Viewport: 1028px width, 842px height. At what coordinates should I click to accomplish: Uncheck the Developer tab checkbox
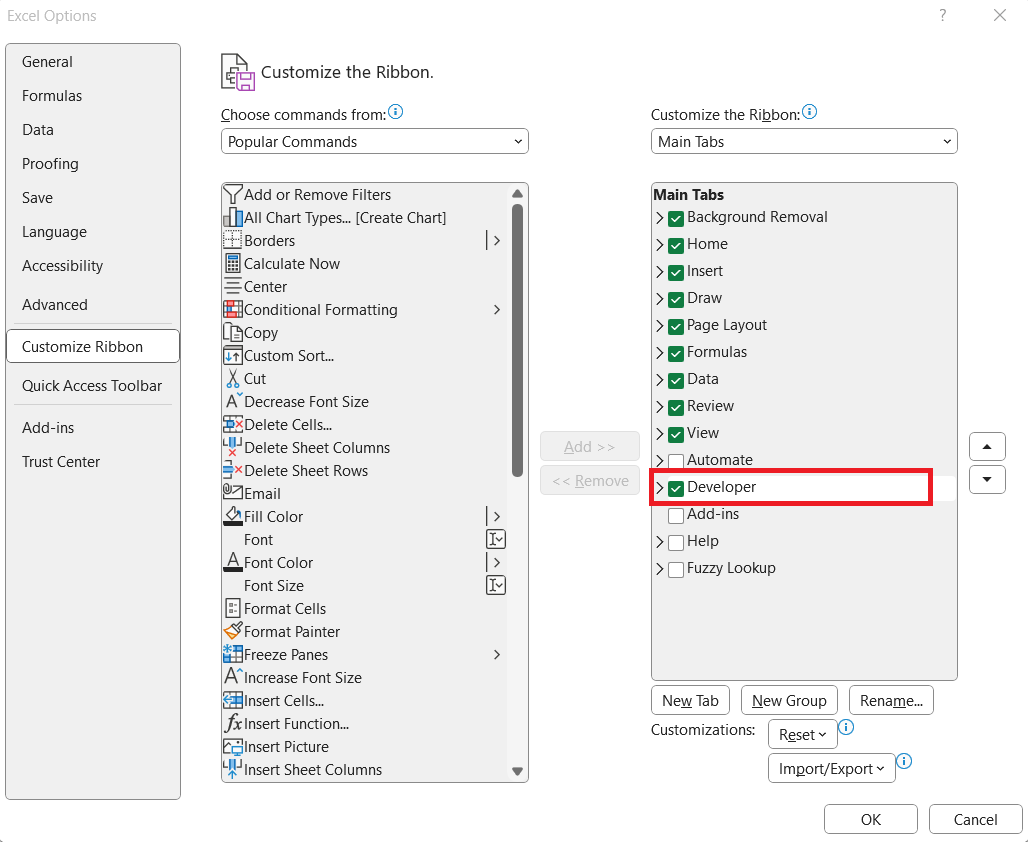[x=676, y=488]
